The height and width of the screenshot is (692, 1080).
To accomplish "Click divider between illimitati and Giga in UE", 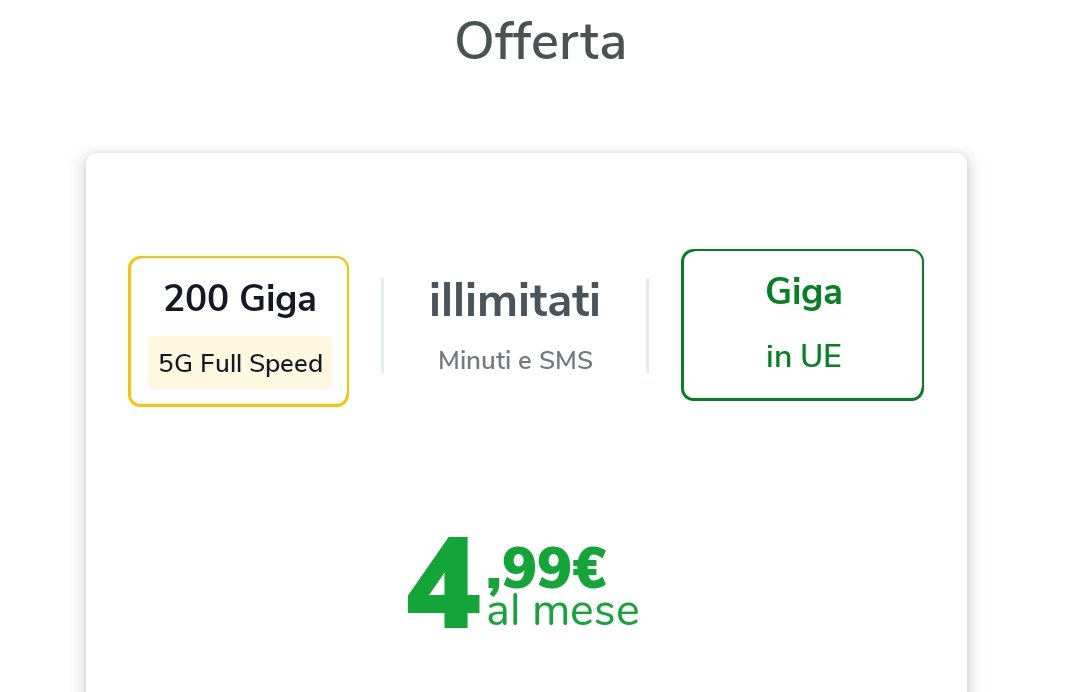I will click(648, 326).
